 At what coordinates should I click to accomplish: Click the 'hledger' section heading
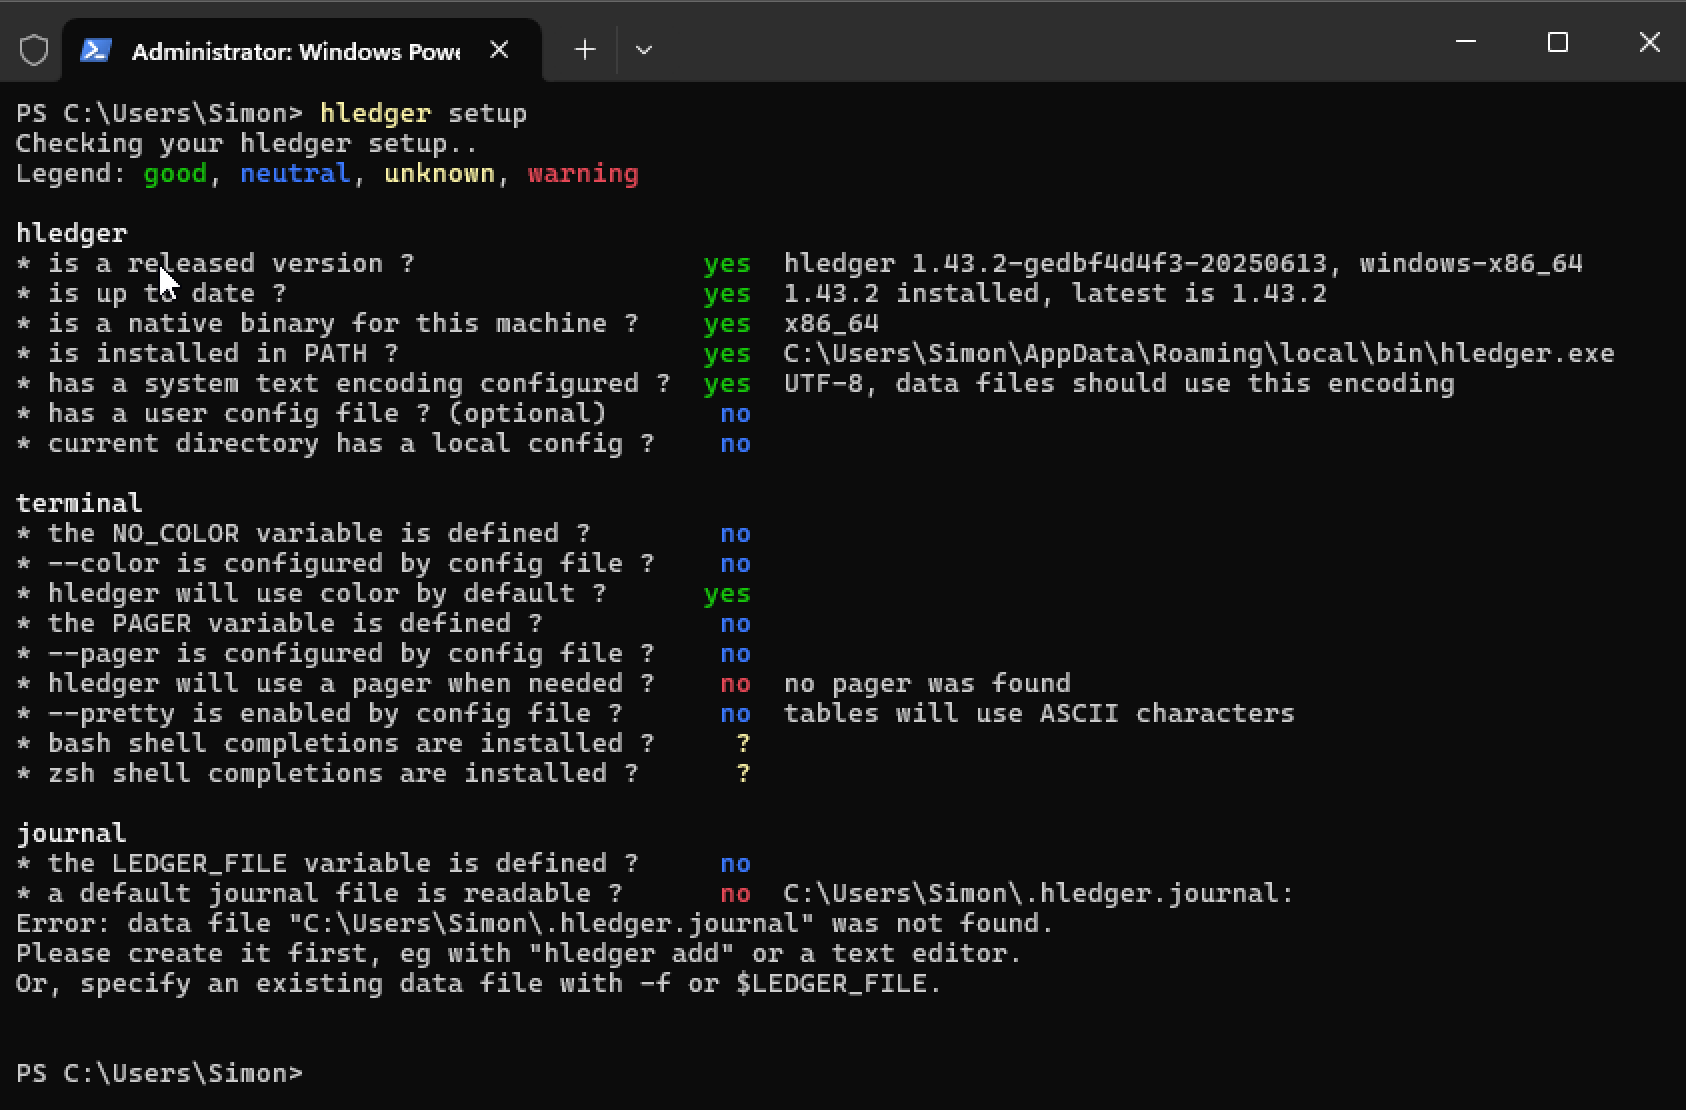72,234
